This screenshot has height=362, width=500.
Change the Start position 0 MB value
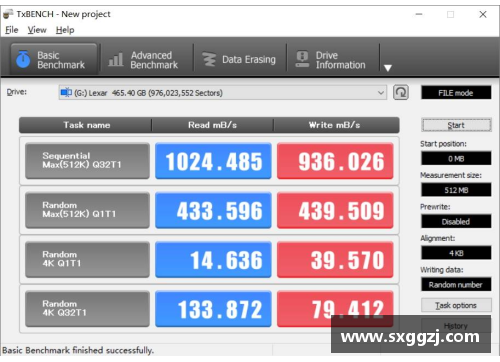click(x=456, y=158)
